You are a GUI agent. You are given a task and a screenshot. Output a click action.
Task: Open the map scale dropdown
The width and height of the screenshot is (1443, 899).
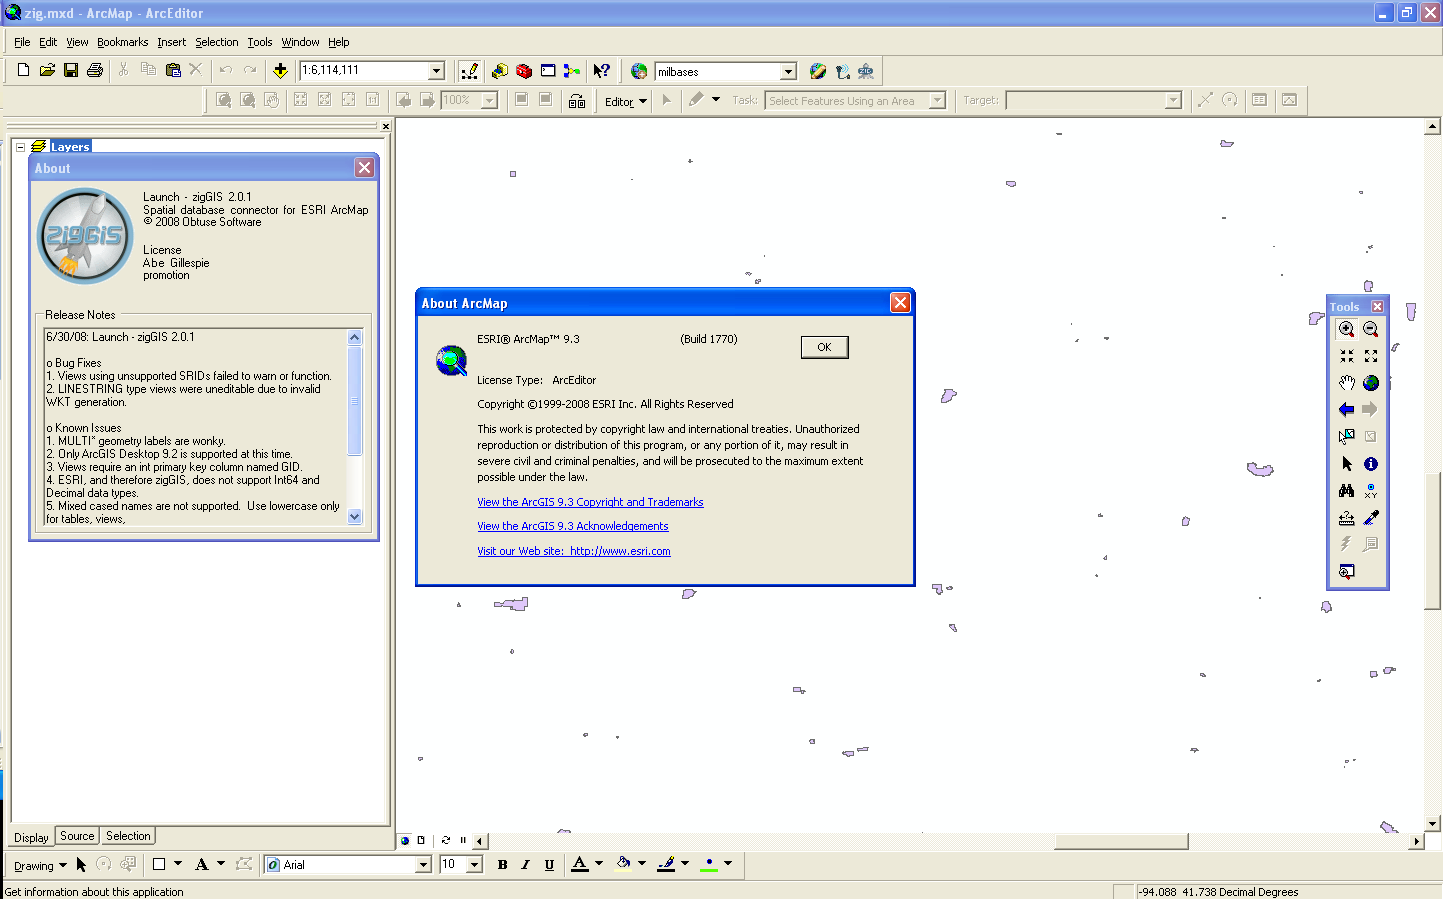436,71
